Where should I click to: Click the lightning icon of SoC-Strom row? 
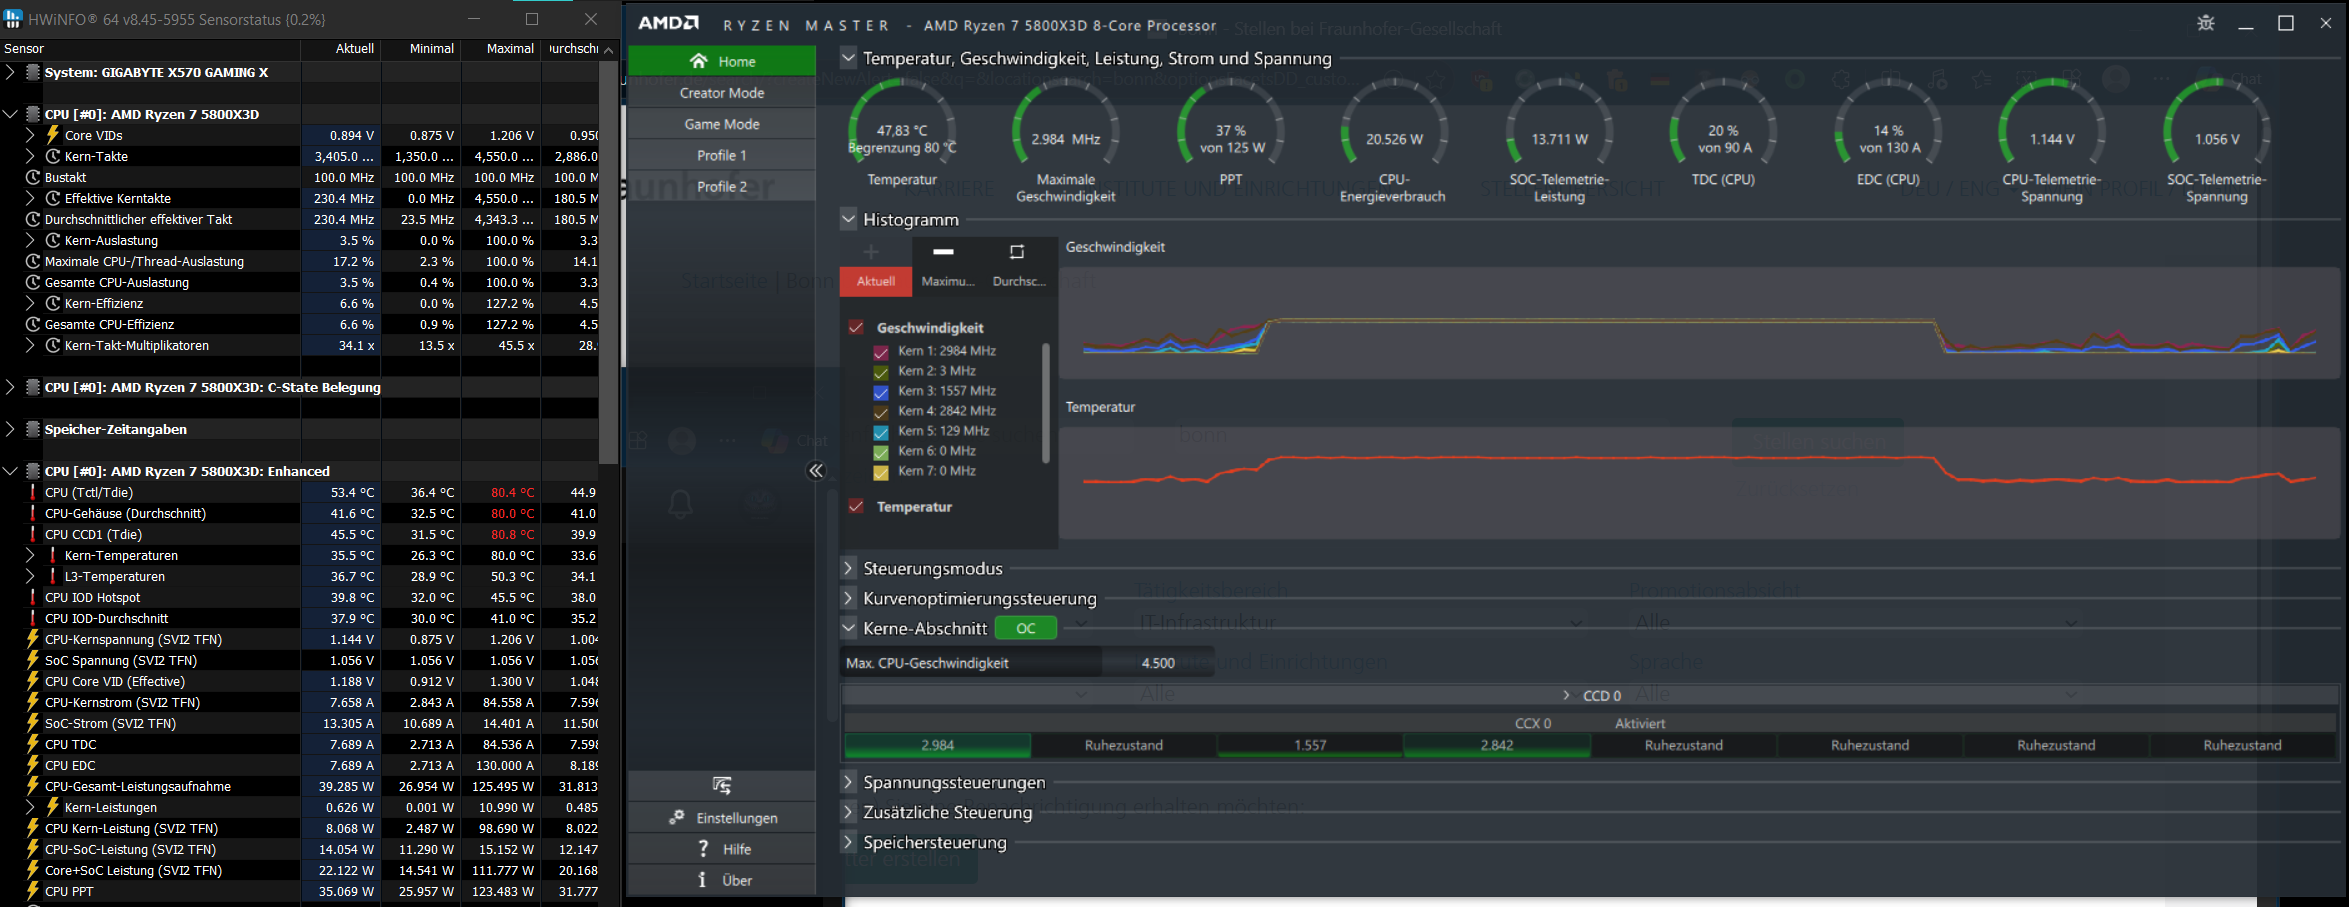[x=33, y=723]
